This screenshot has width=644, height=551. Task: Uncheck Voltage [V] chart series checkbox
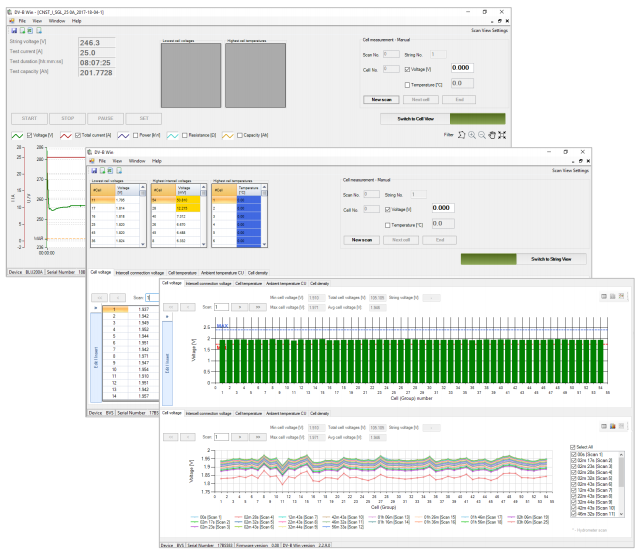point(30,135)
